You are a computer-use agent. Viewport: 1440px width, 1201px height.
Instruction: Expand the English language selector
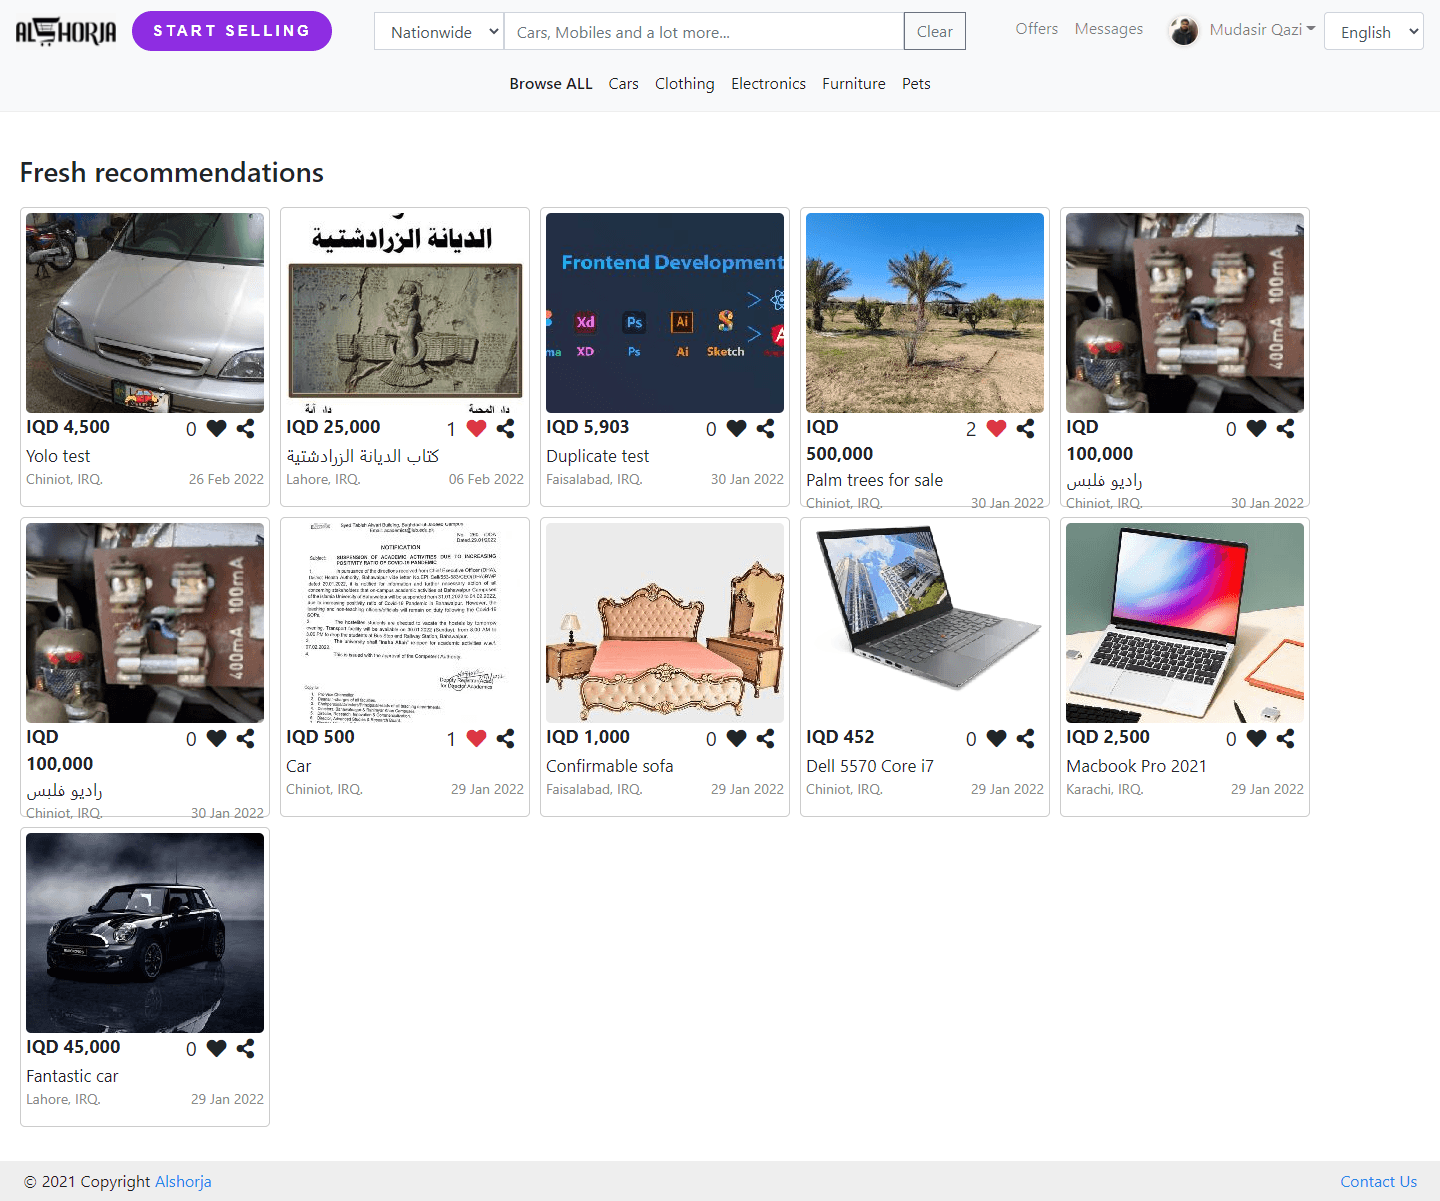1373,32
